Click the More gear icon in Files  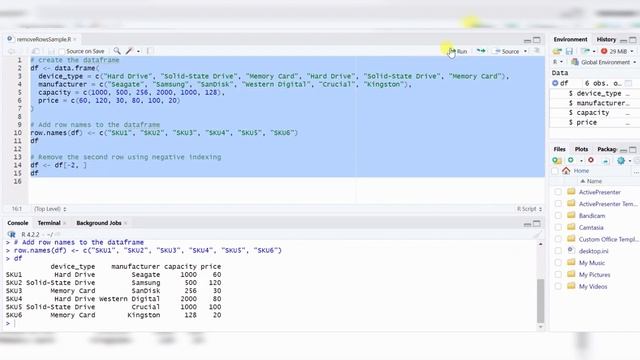tap(621, 160)
